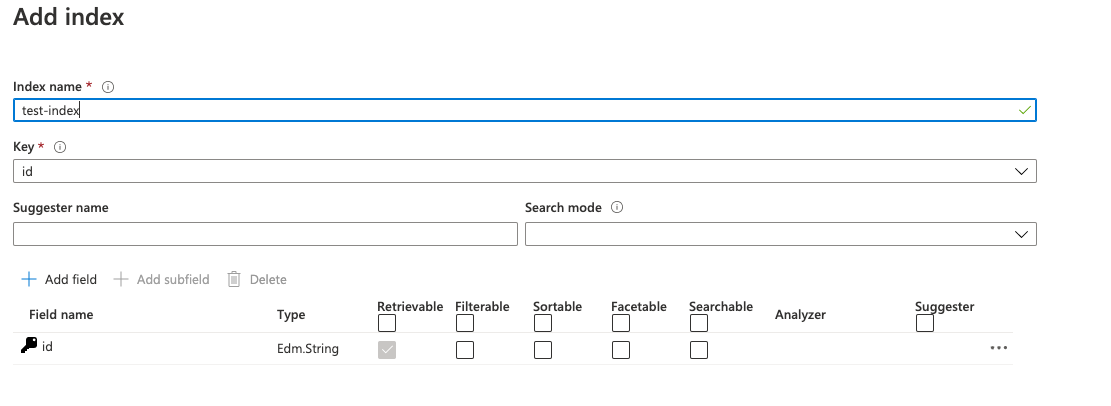Select the Suggester column header checkbox

click(x=925, y=323)
